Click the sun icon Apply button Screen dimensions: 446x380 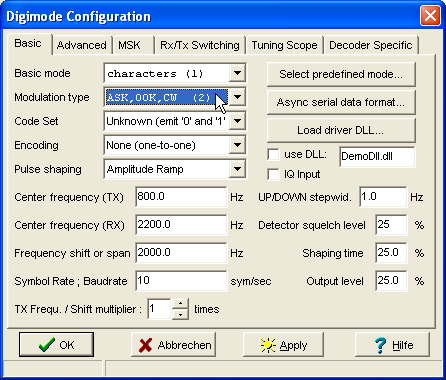click(283, 344)
